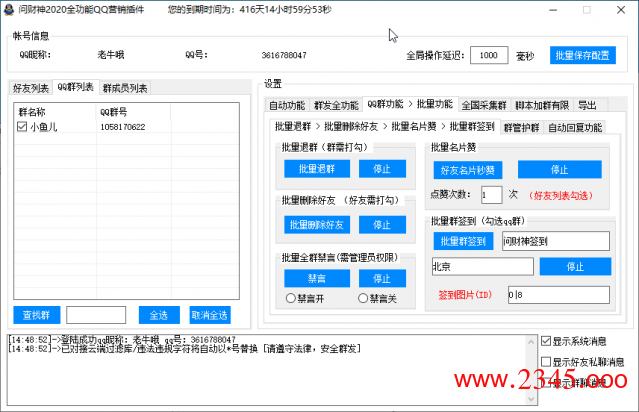
Task: Click the log scrollbar down arrow
Action: 531,399
